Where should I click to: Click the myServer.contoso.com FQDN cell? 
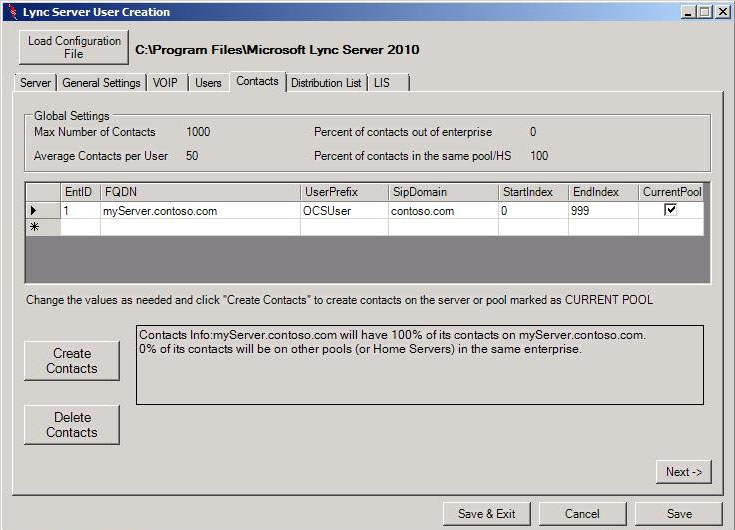(x=200, y=211)
